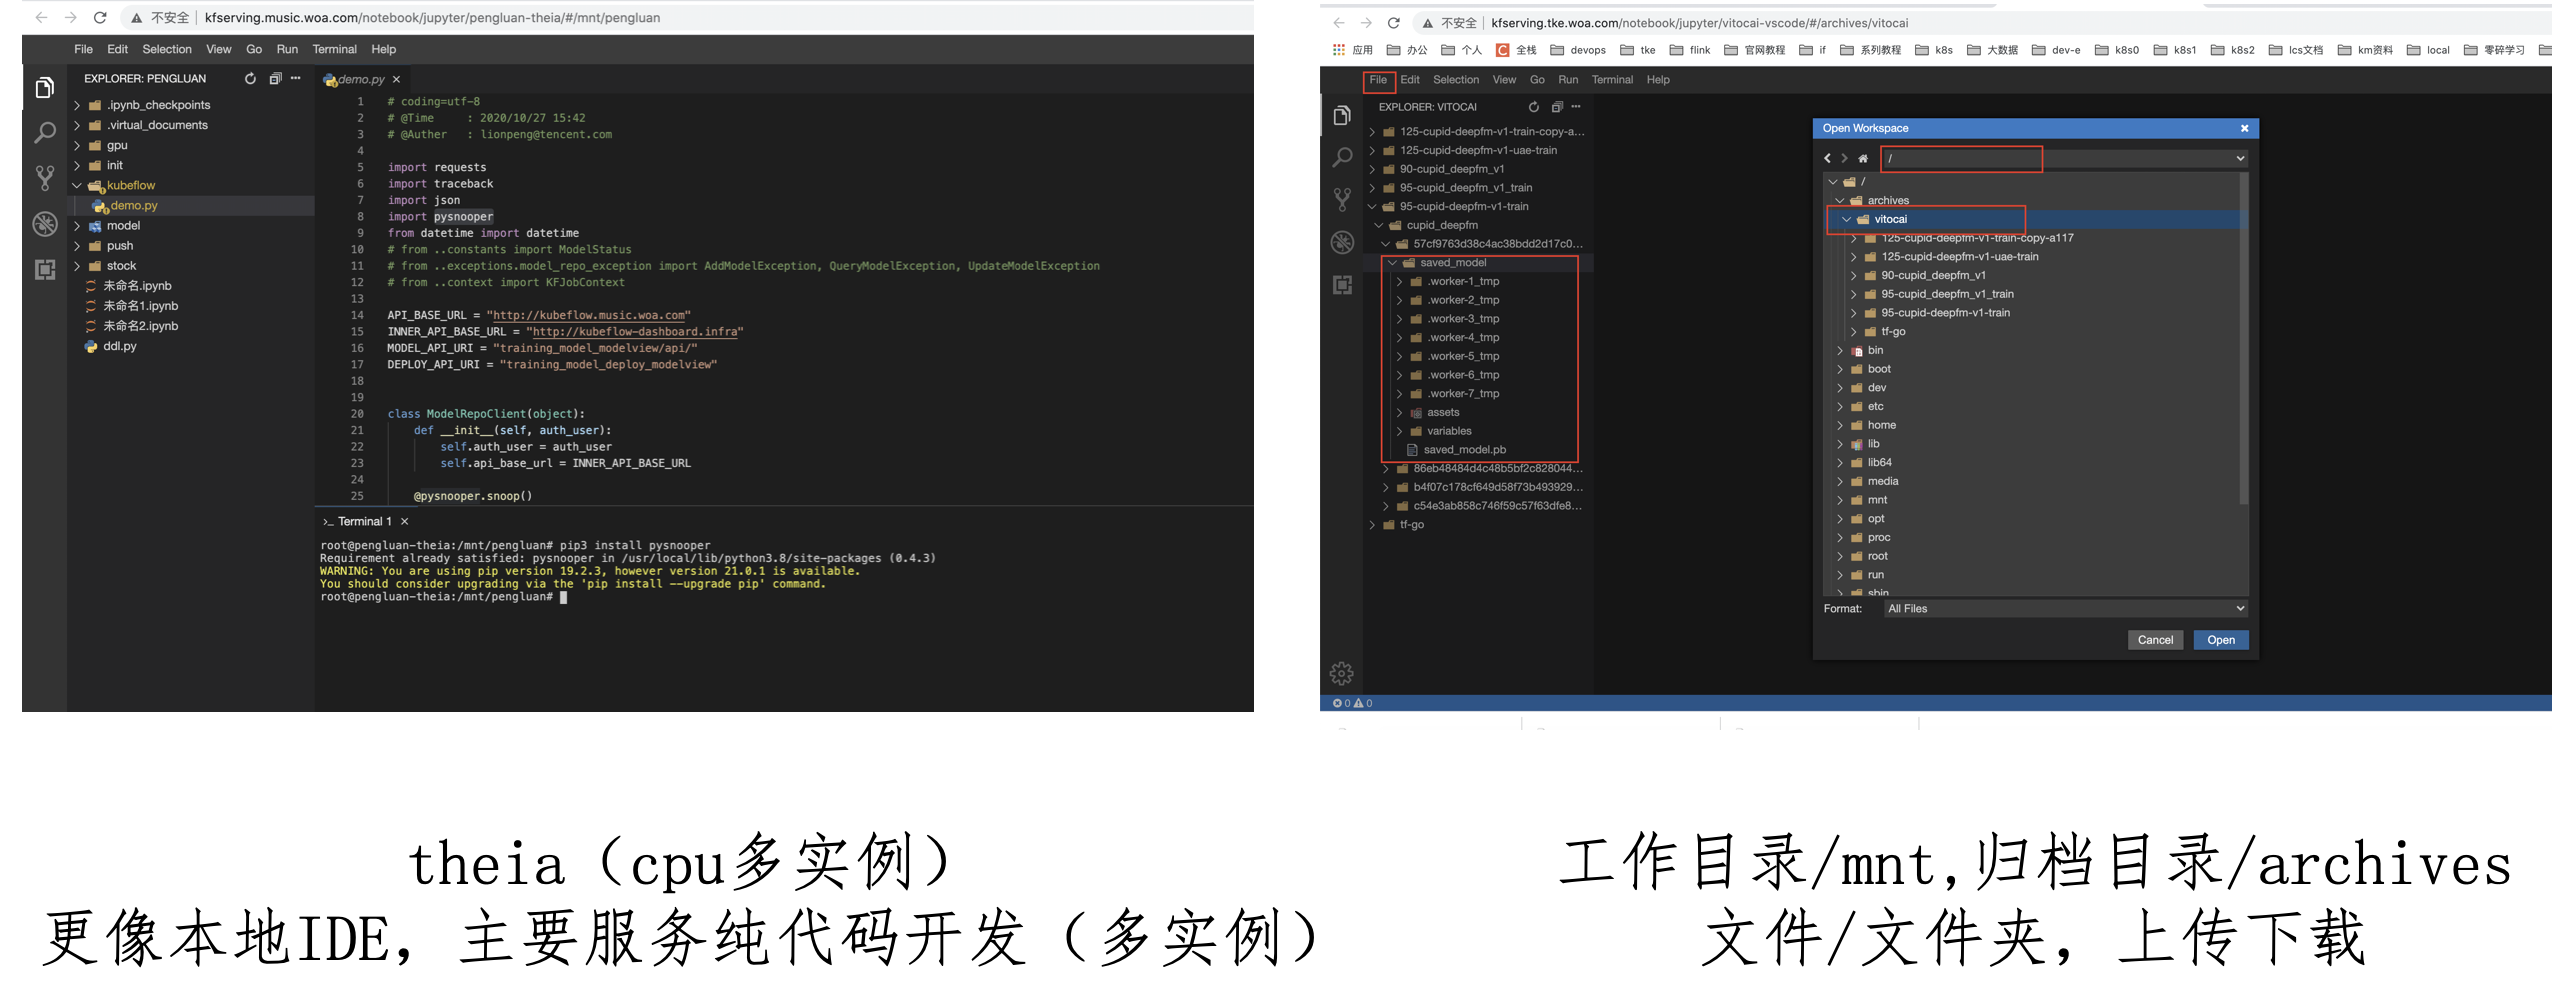
Task: Open Source Control in left Theia window
Action: [x=44, y=178]
